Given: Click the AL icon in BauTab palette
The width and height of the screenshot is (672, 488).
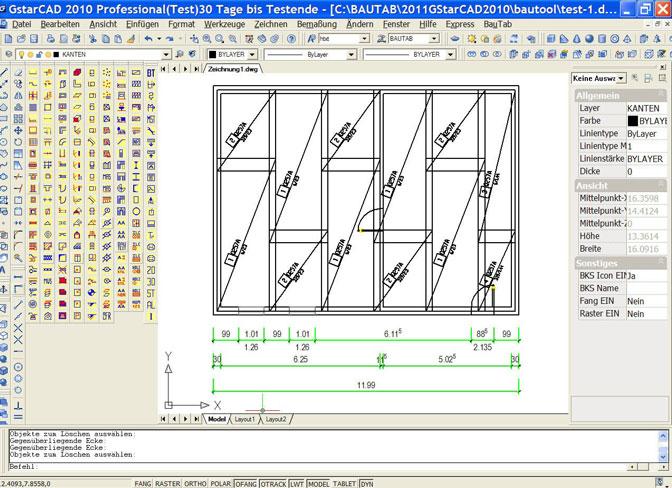Looking at the screenshot, I should (150, 305).
